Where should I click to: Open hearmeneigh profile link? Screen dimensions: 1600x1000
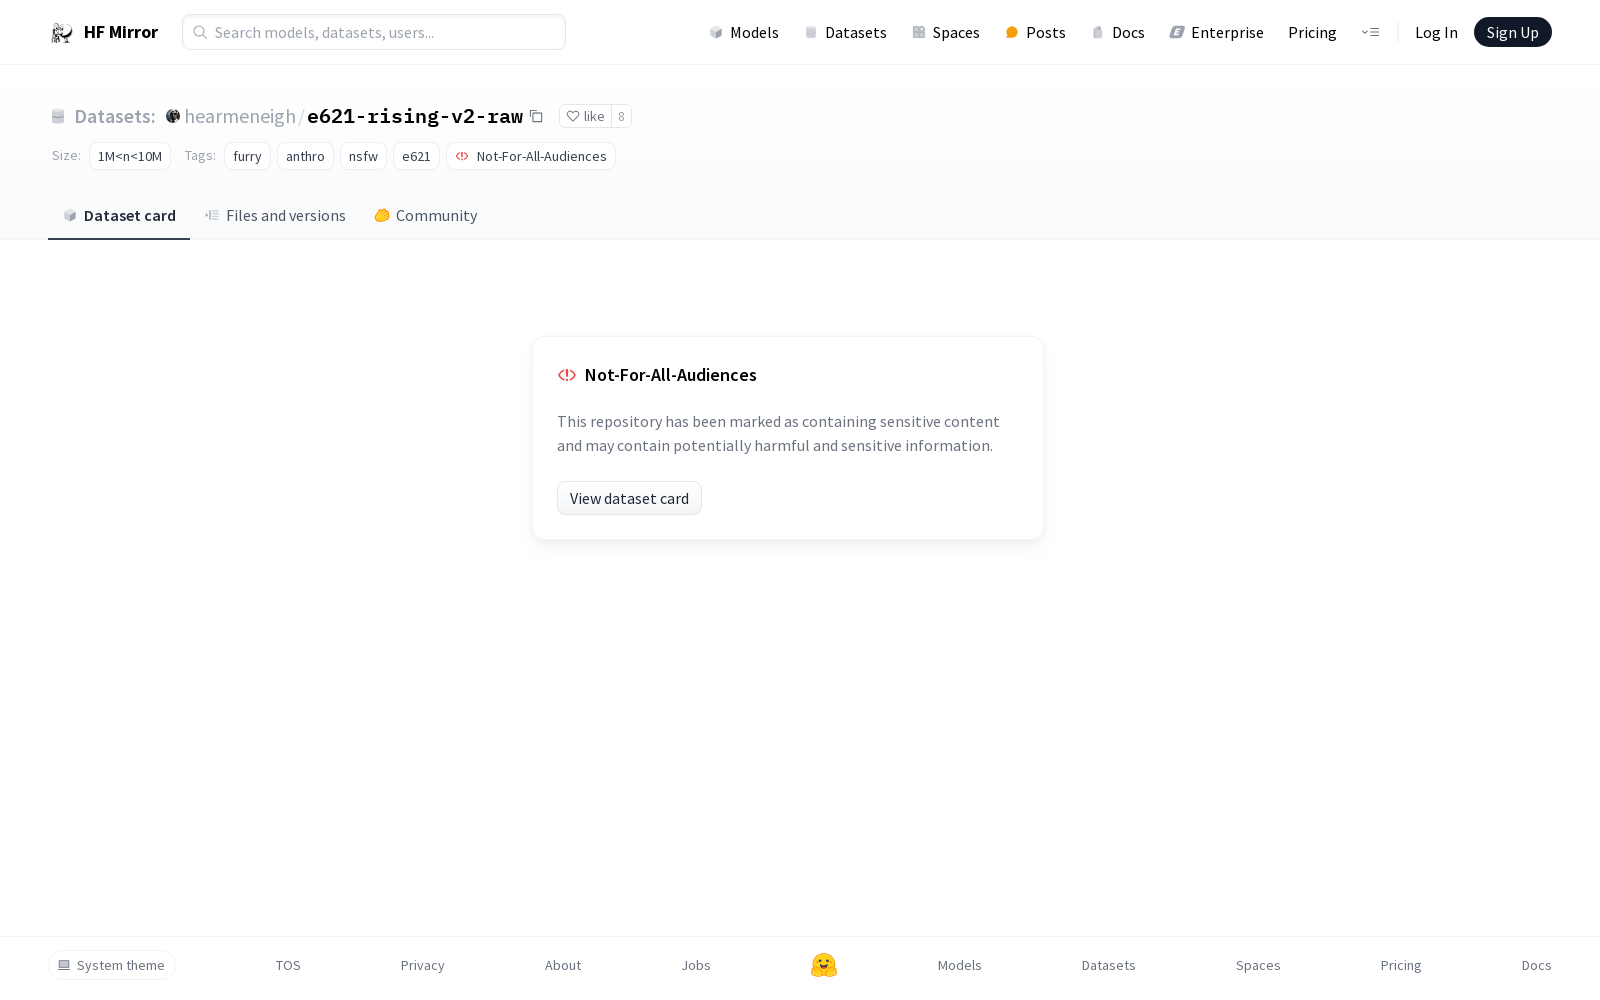coord(240,116)
